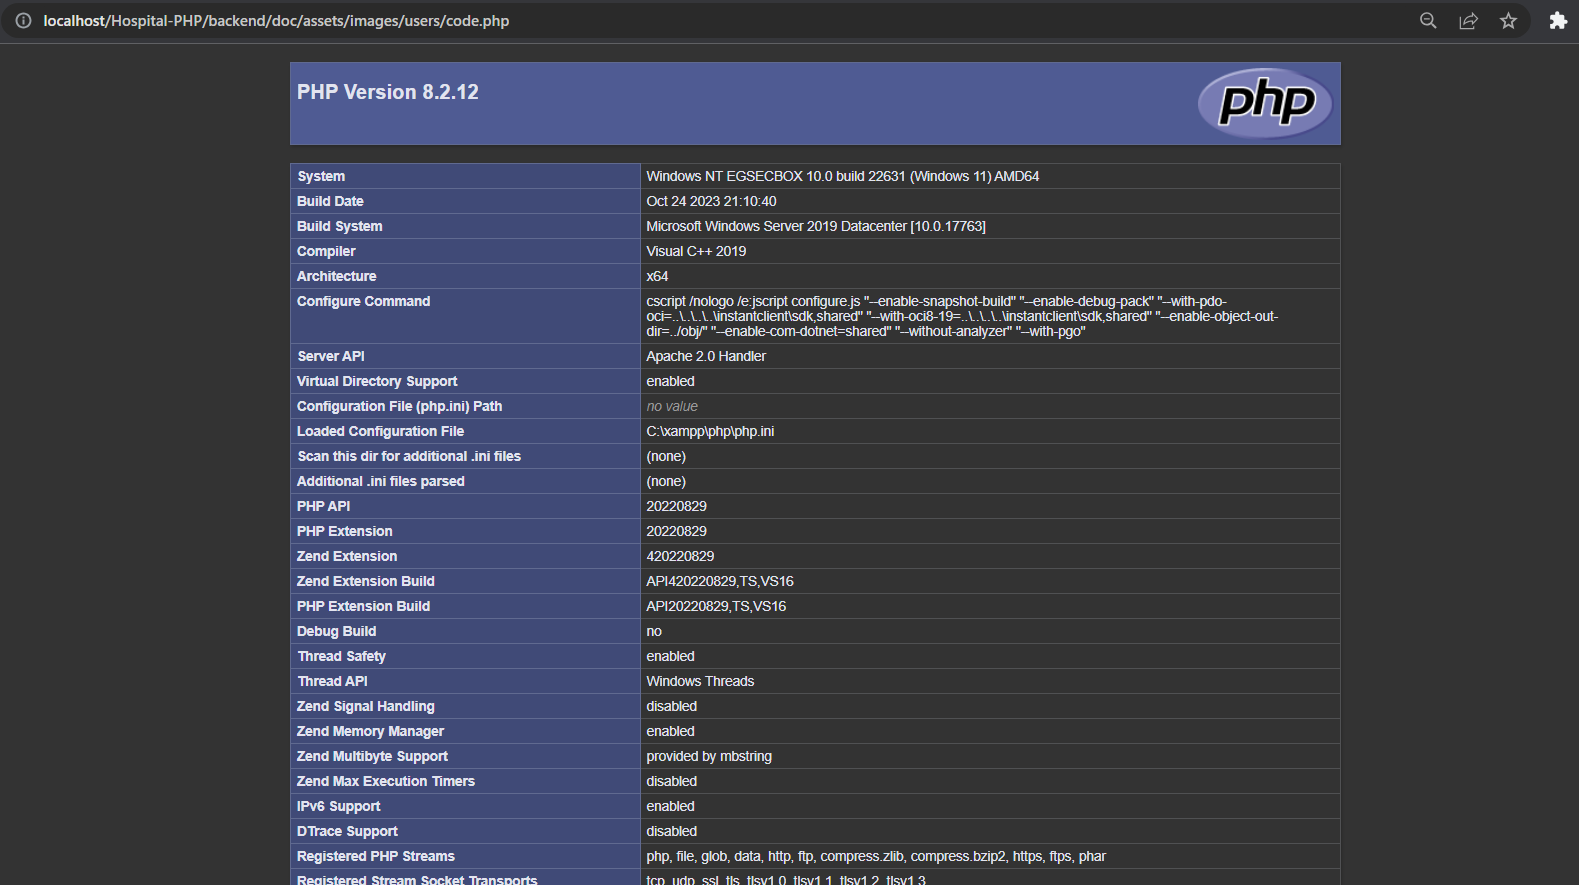Open the zoom magnifier icon
The width and height of the screenshot is (1579, 885).
click(x=1428, y=20)
